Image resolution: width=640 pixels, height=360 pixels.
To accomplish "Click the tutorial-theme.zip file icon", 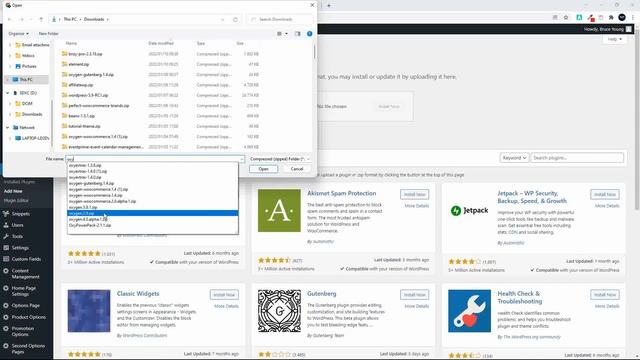I will point(64,126).
